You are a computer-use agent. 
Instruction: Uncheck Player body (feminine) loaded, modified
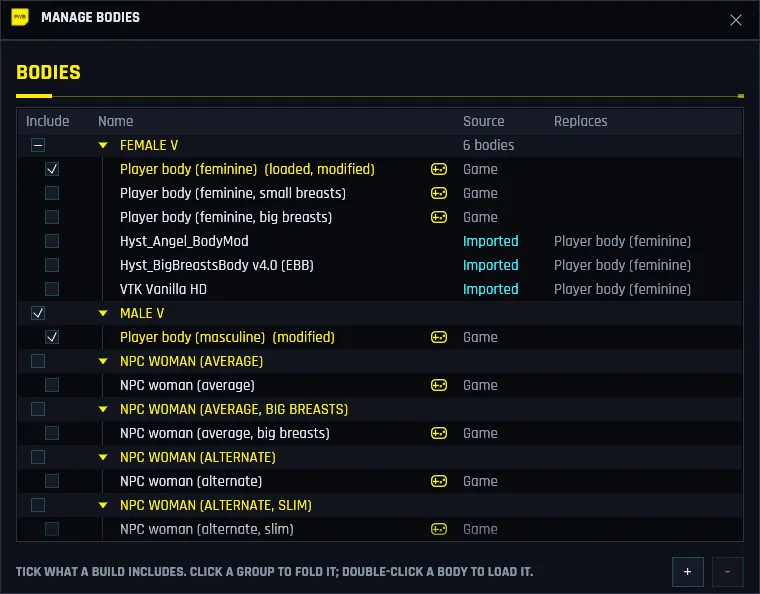[x=52, y=169]
